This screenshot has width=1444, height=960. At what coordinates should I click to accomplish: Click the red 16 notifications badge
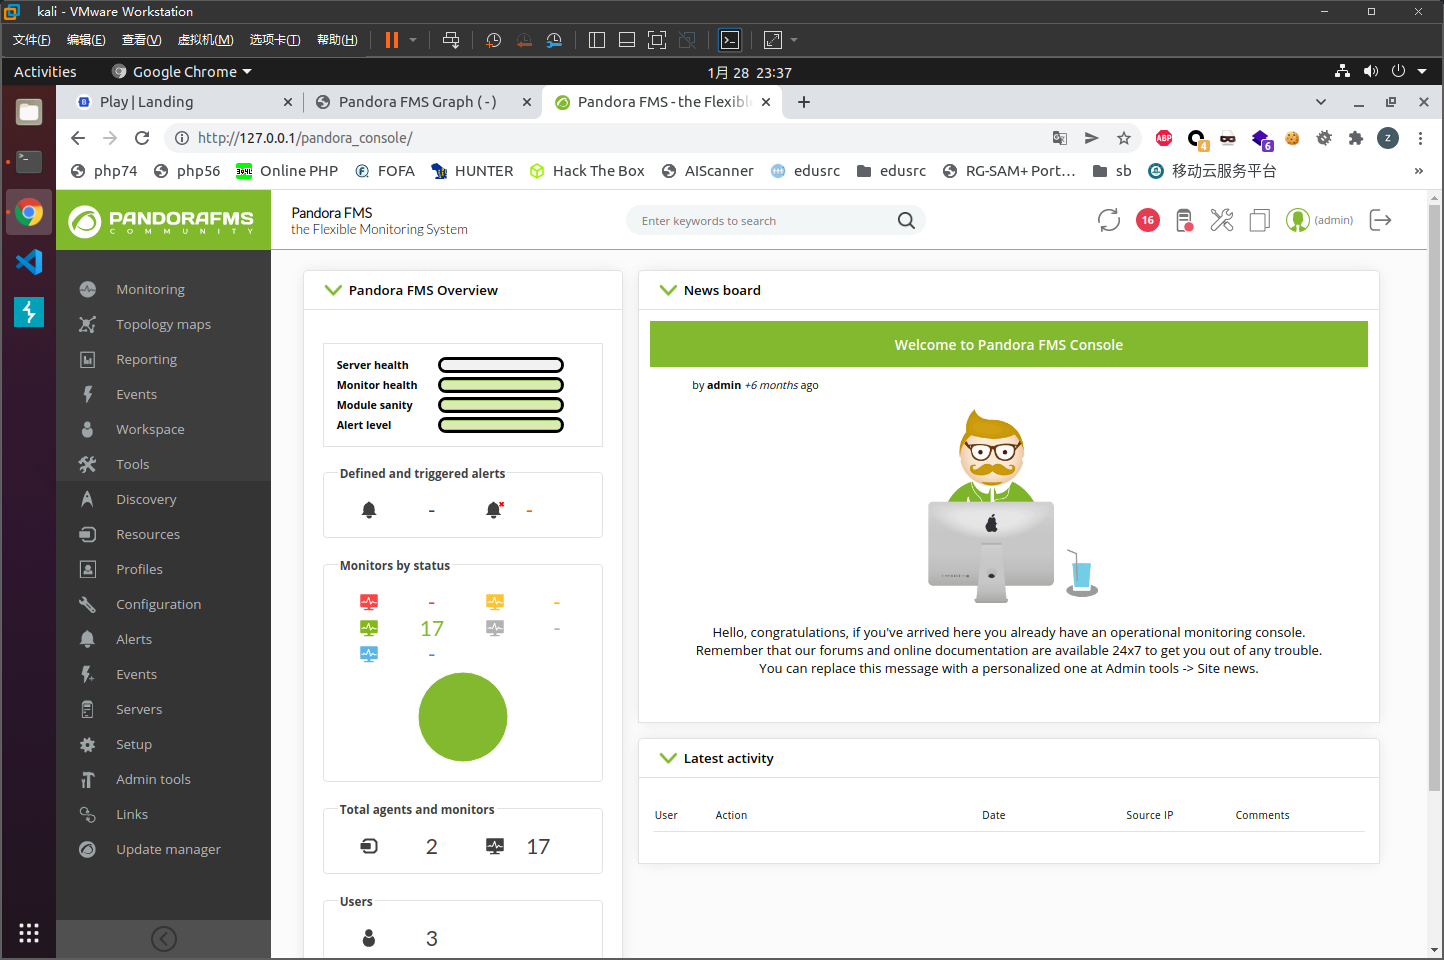(x=1148, y=220)
